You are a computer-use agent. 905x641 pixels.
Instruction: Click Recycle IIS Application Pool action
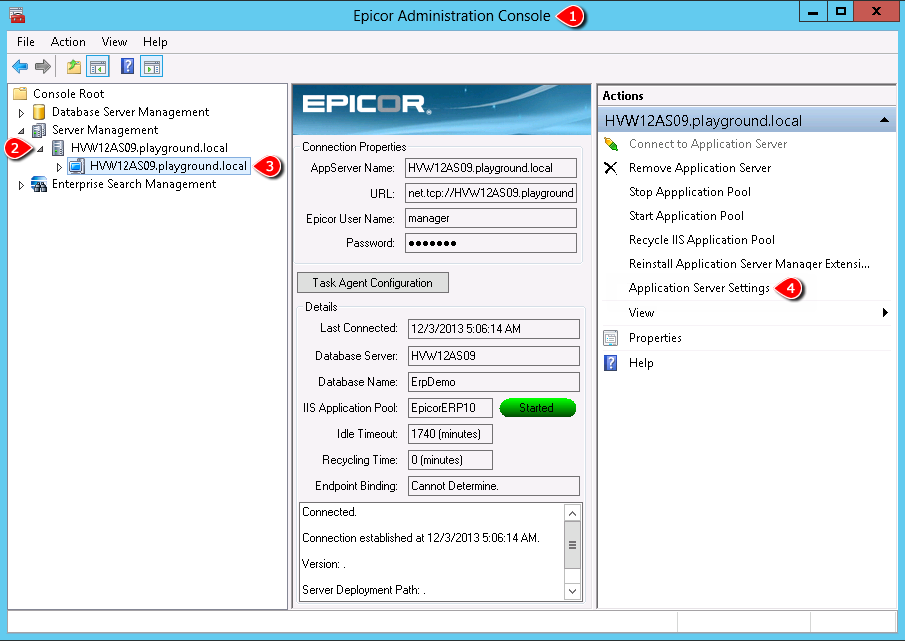tap(702, 240)
